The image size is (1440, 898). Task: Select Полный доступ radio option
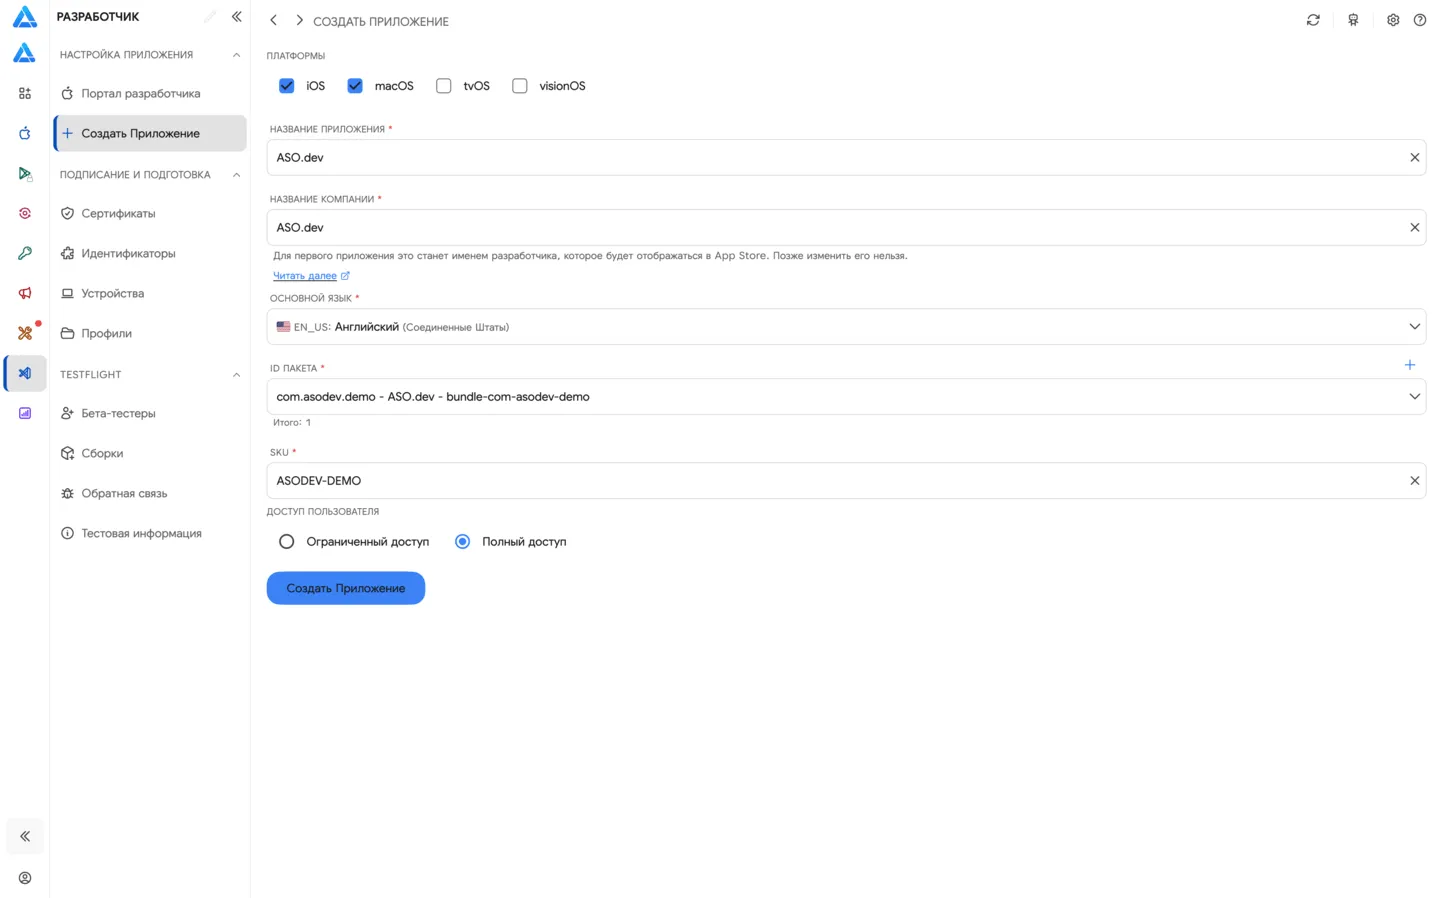coord(462,542)
